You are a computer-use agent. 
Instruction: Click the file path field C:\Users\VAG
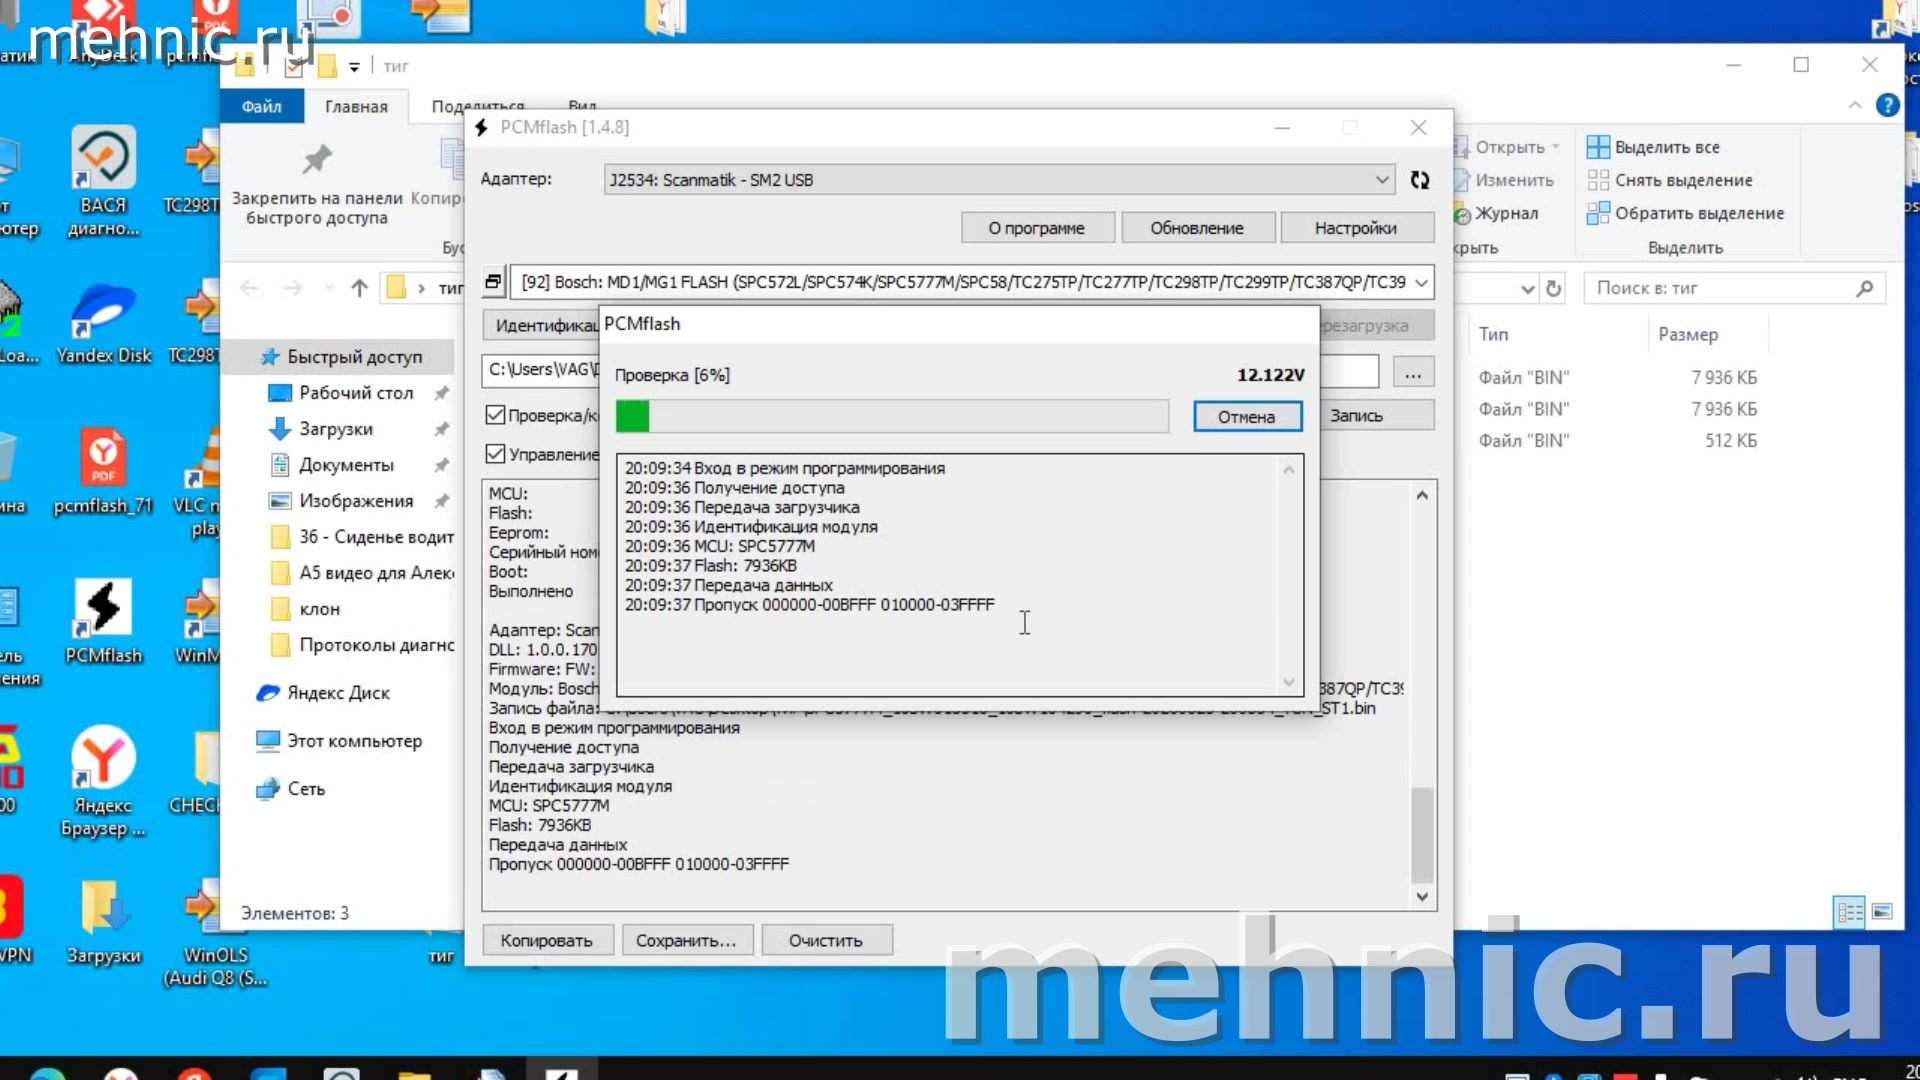pos(541,370)
